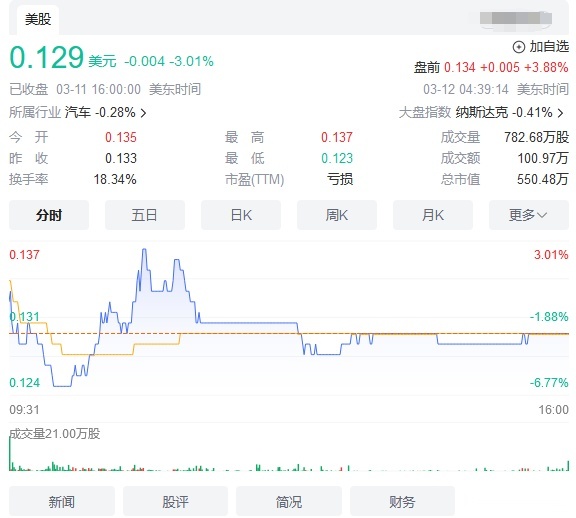Open the 新闻 section

[x=62, y=501]
